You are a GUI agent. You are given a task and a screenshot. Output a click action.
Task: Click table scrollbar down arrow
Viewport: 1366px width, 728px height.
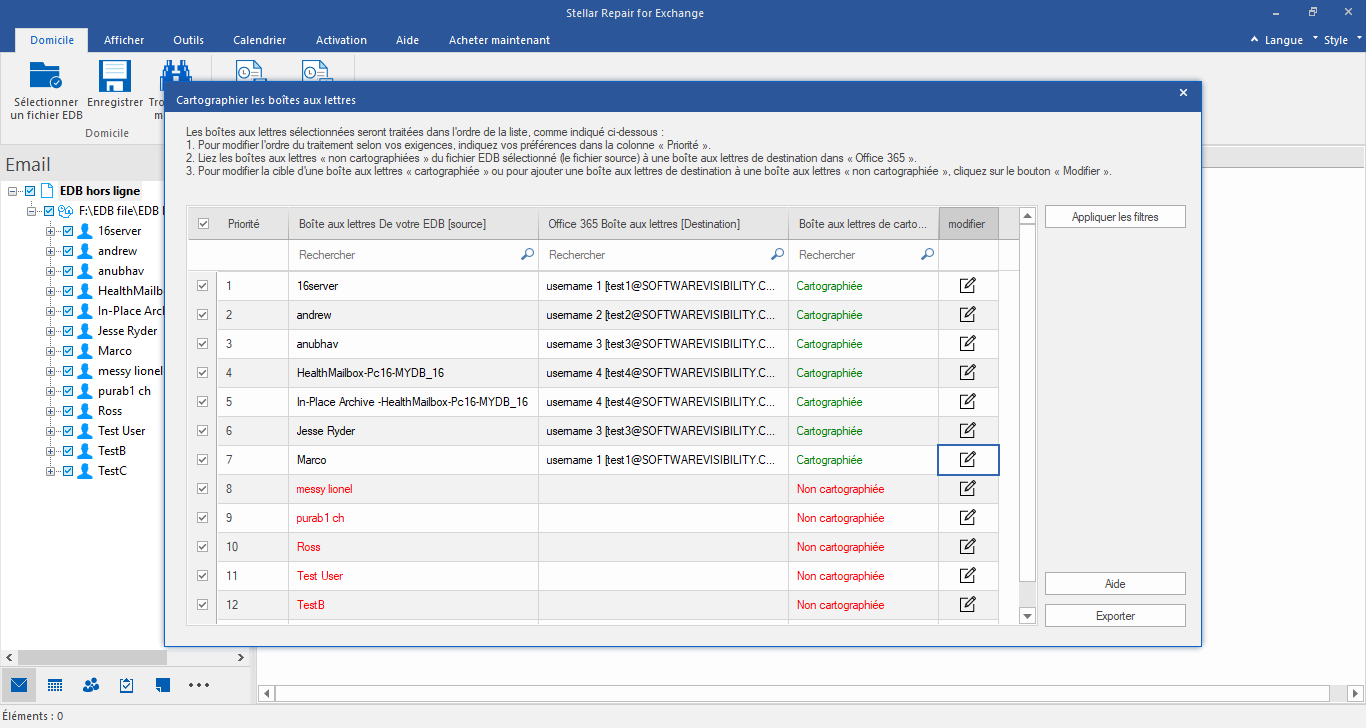click(x=1027, y=616)
